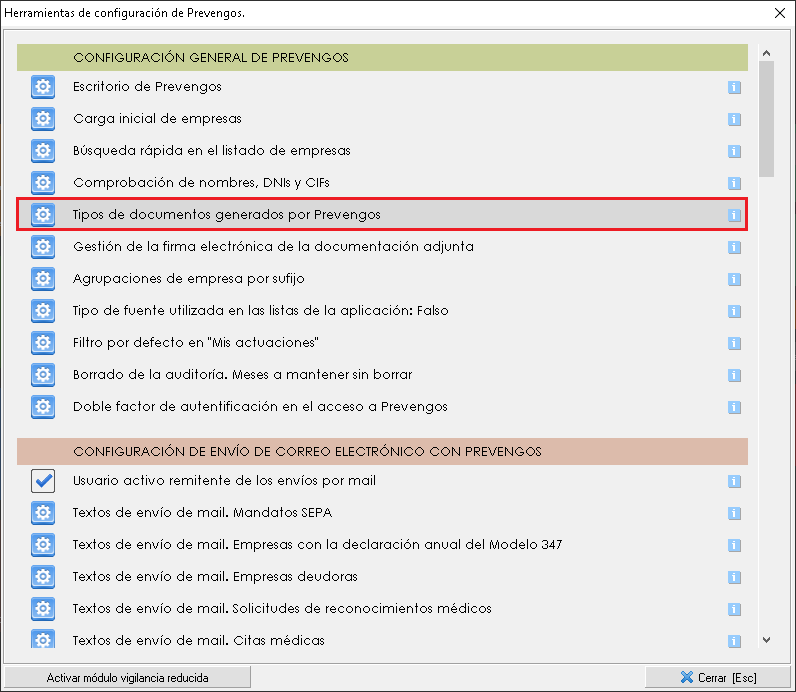This screenshot has width=796, height=692.
Task: Select Escritorio de Prevengos text
Action: click(x=147, y=87)
